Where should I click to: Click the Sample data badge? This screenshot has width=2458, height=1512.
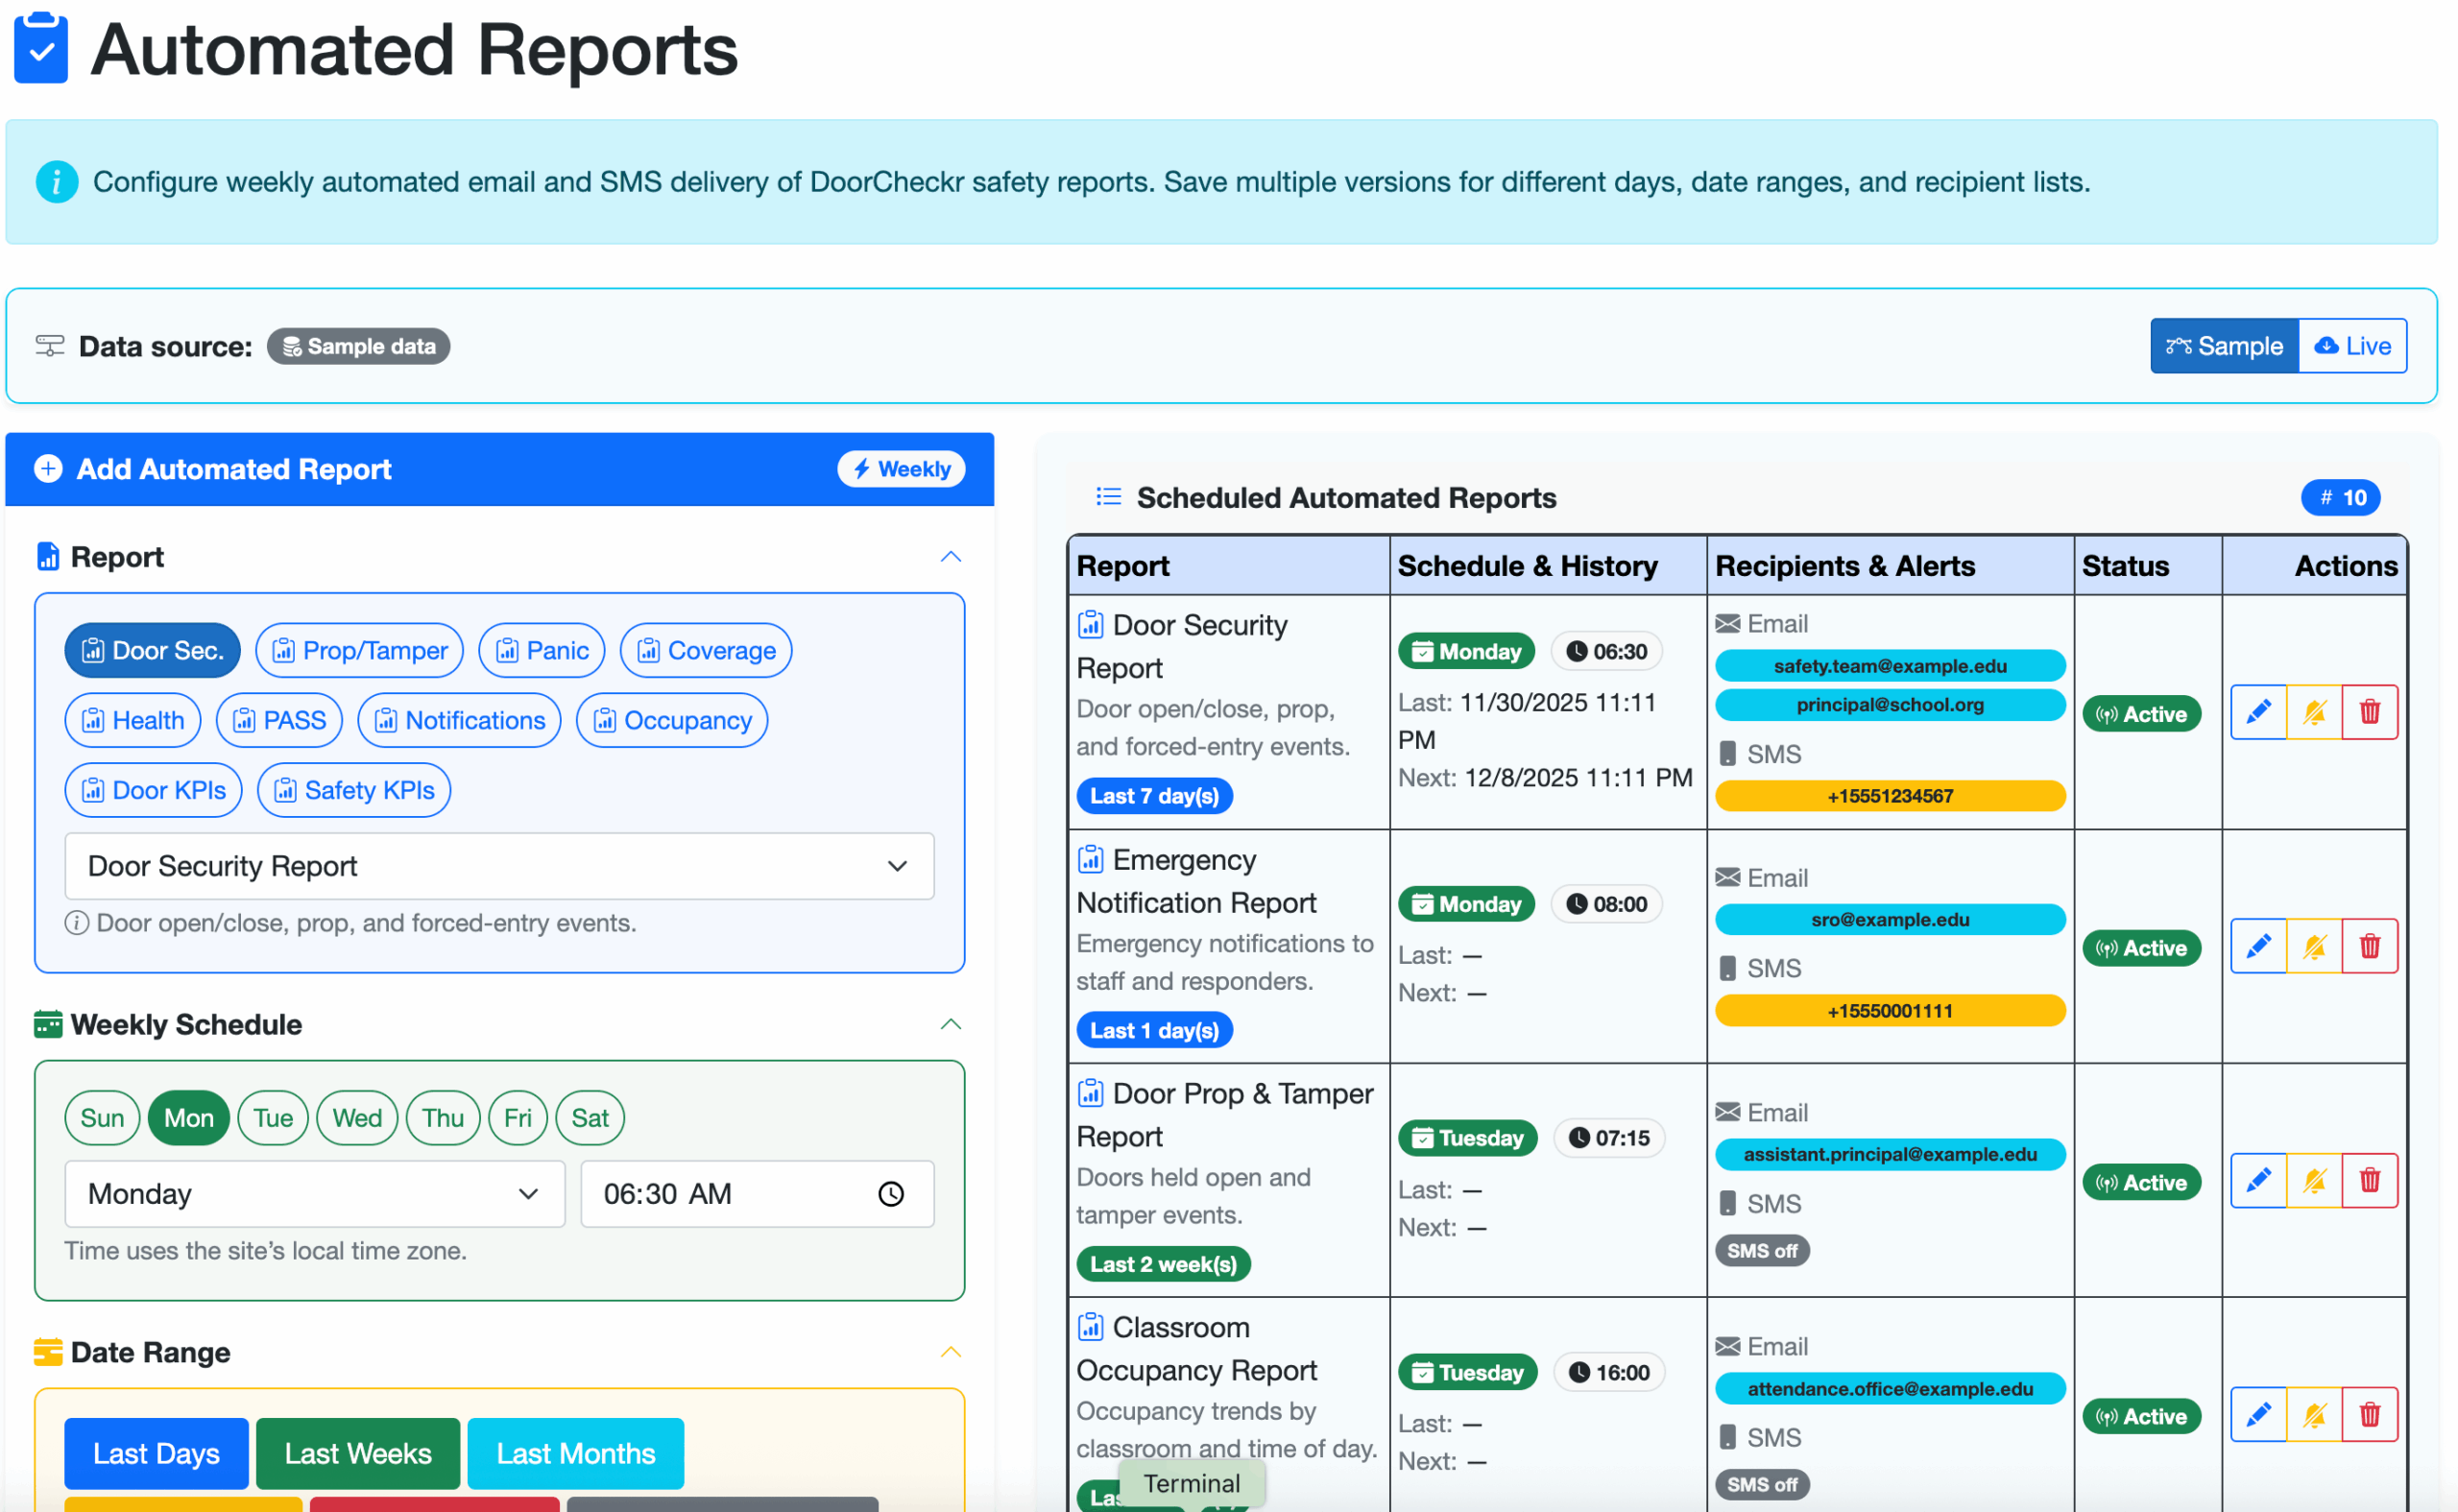coord(359,346)
